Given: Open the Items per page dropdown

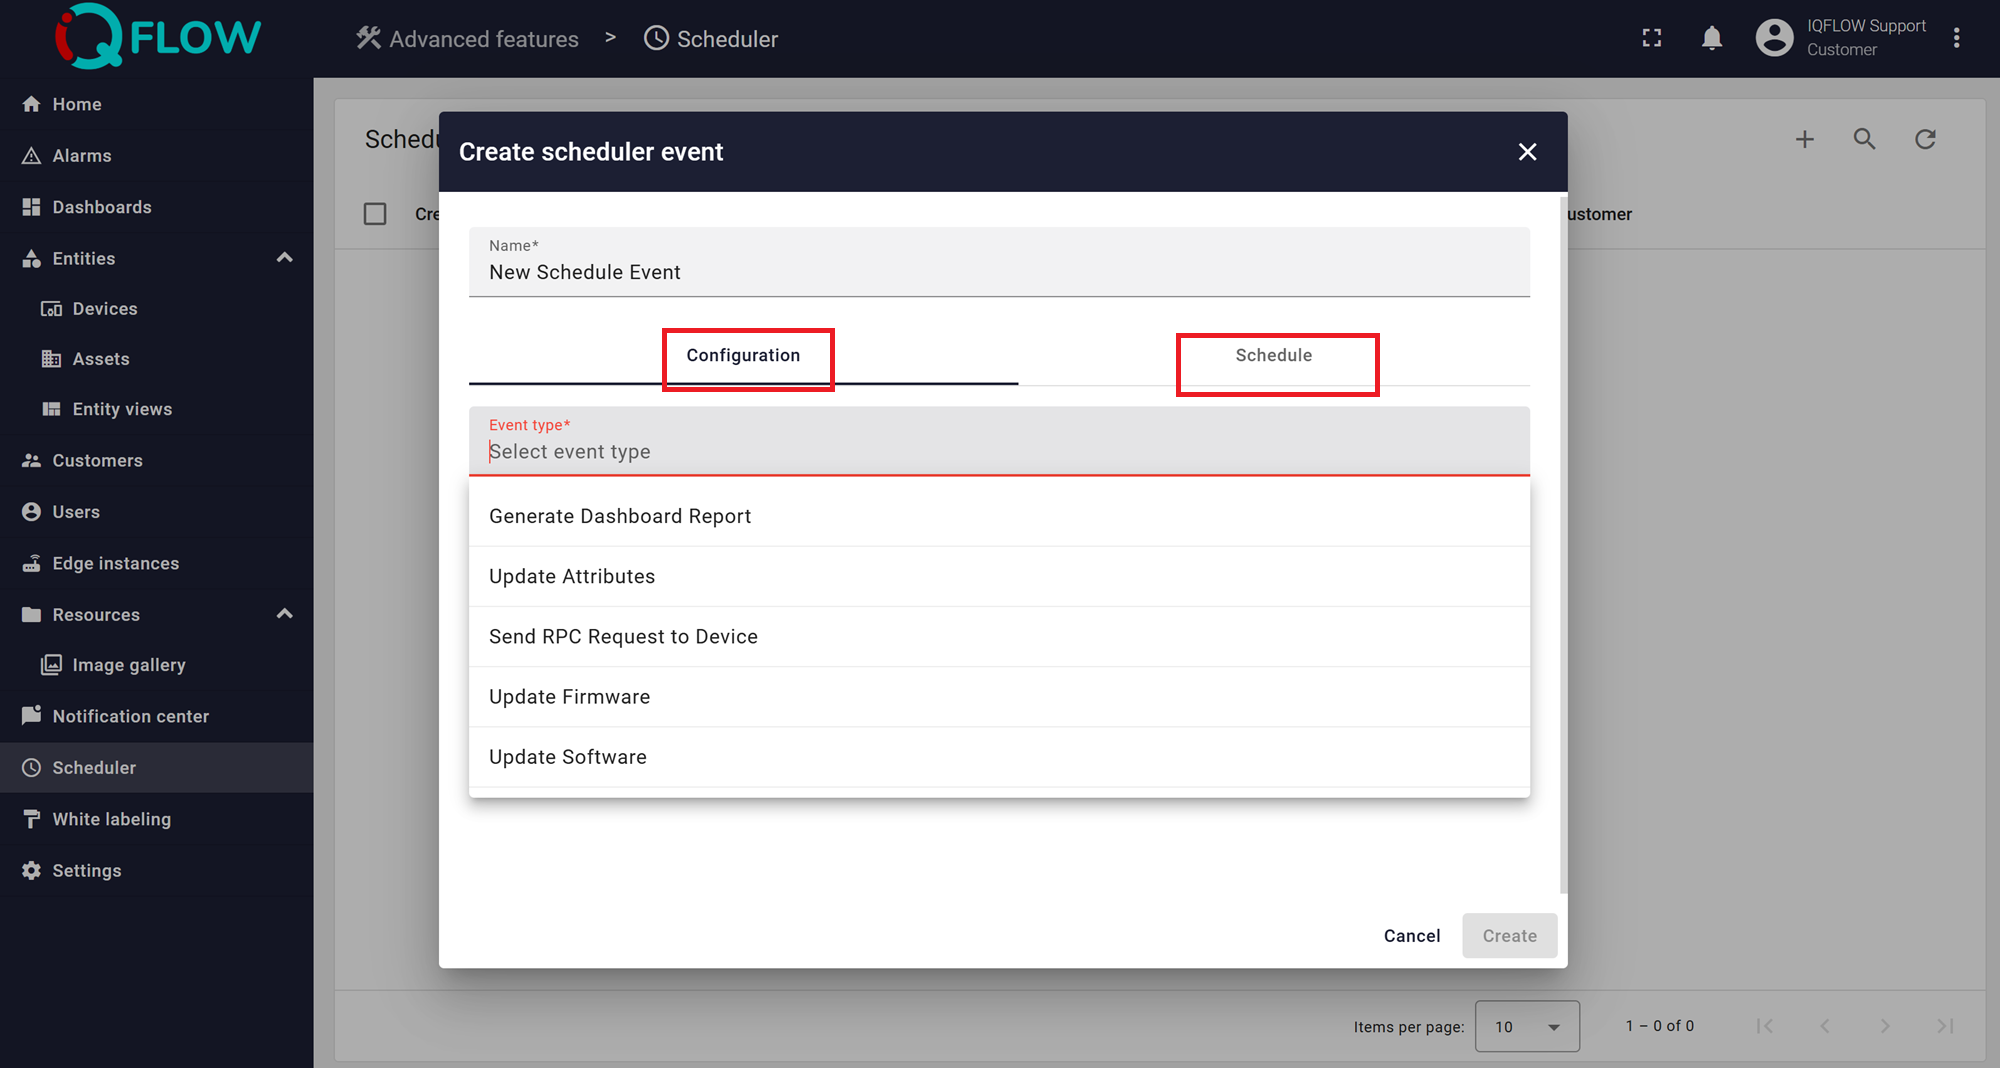Looking at the screenshot, I should click(1526, 1026).
